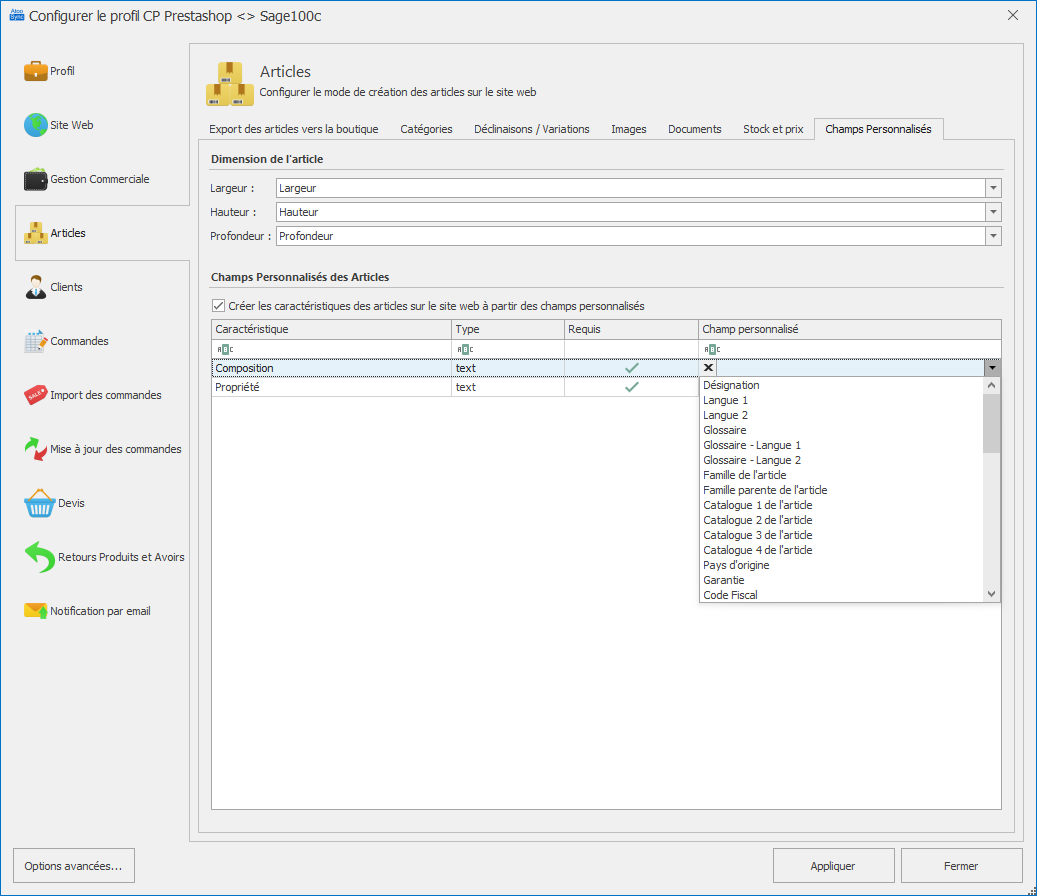The height and width of the screenshot is (896, 1037).
Task: Expand the Hauteur dropdown arrow
Action: tap(993, 212)
